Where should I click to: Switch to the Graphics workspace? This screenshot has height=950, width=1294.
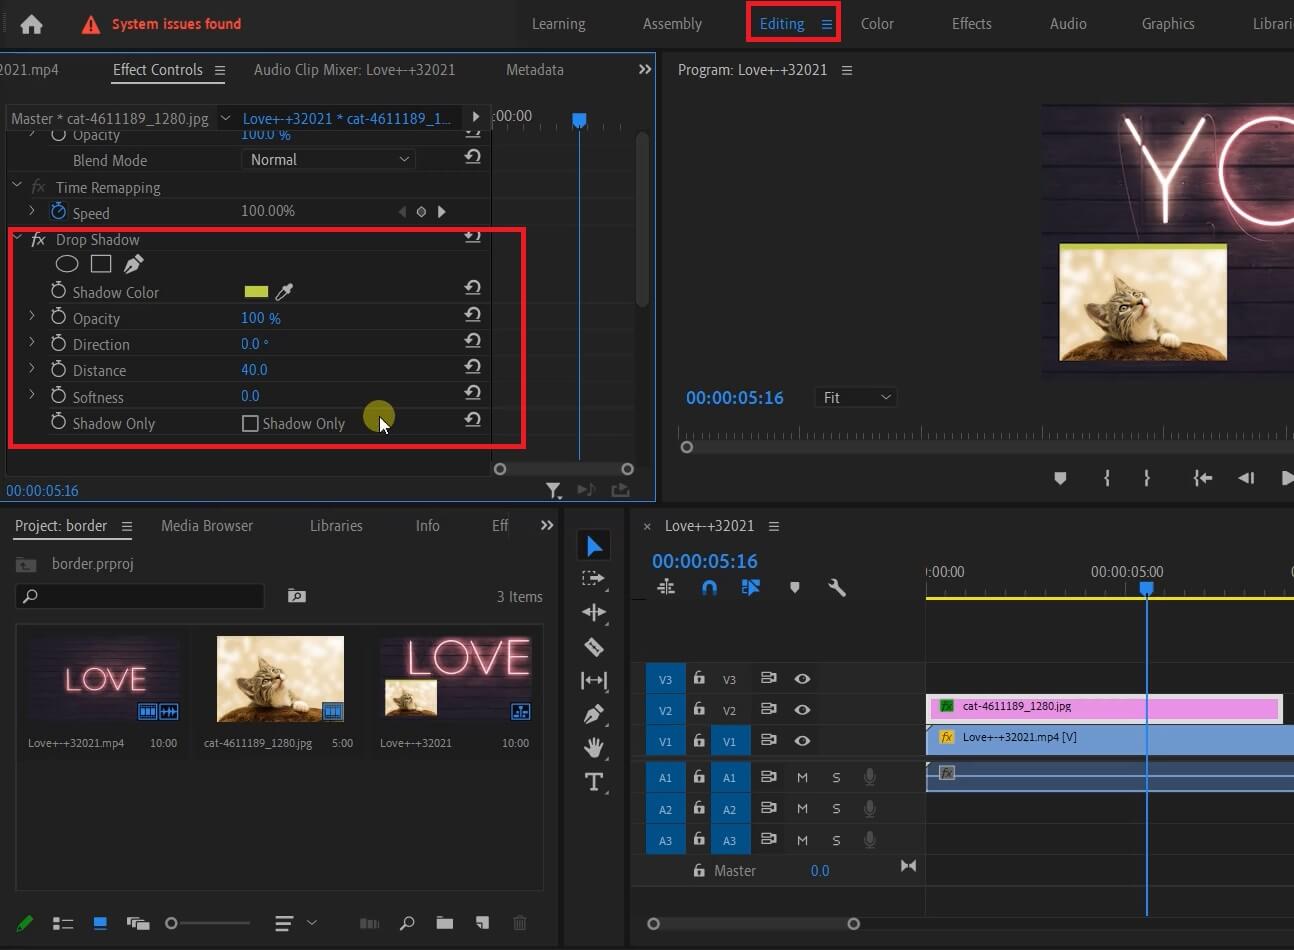(1168, 24)
